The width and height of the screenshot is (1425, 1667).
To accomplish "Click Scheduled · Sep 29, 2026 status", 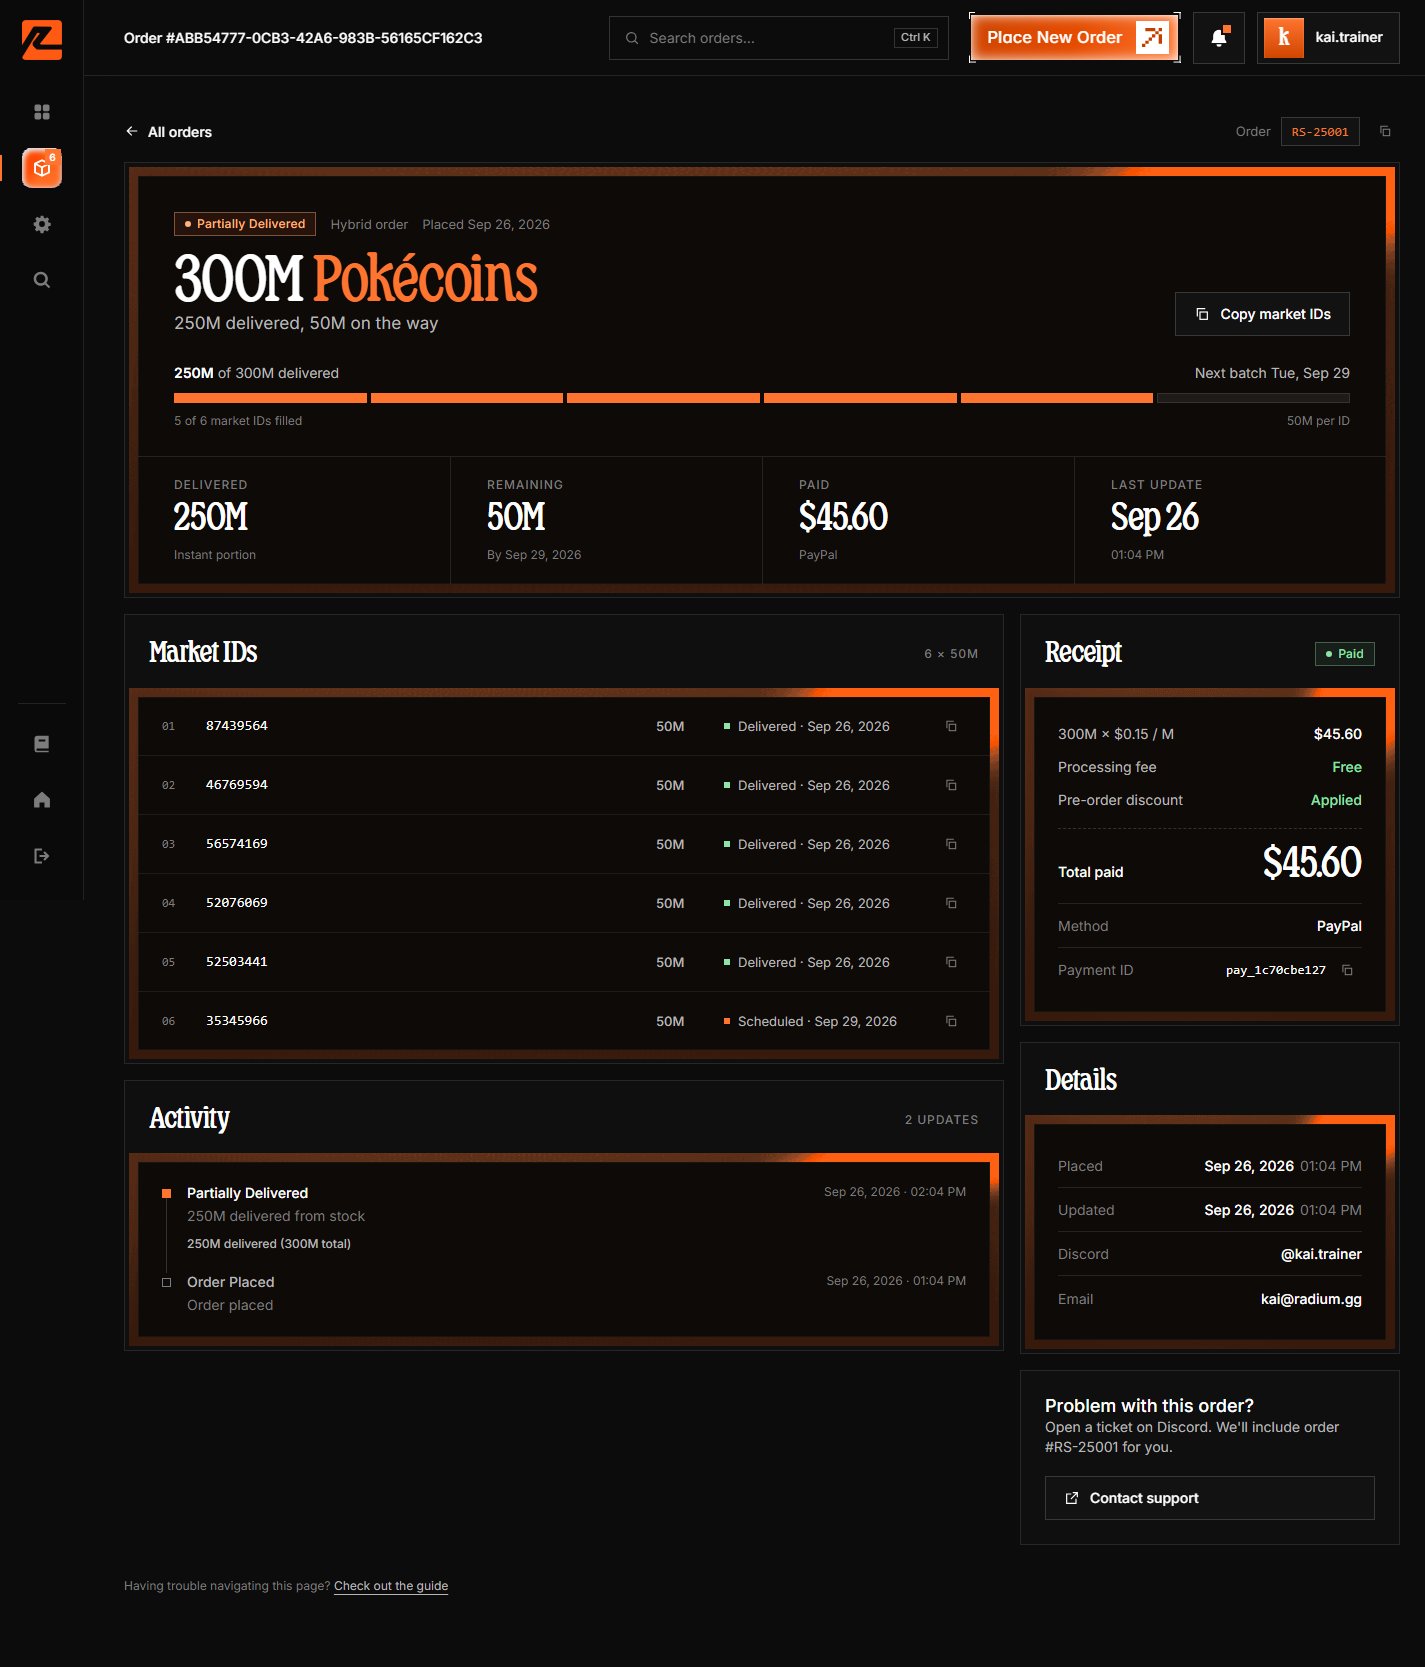I will point(810,1021).
